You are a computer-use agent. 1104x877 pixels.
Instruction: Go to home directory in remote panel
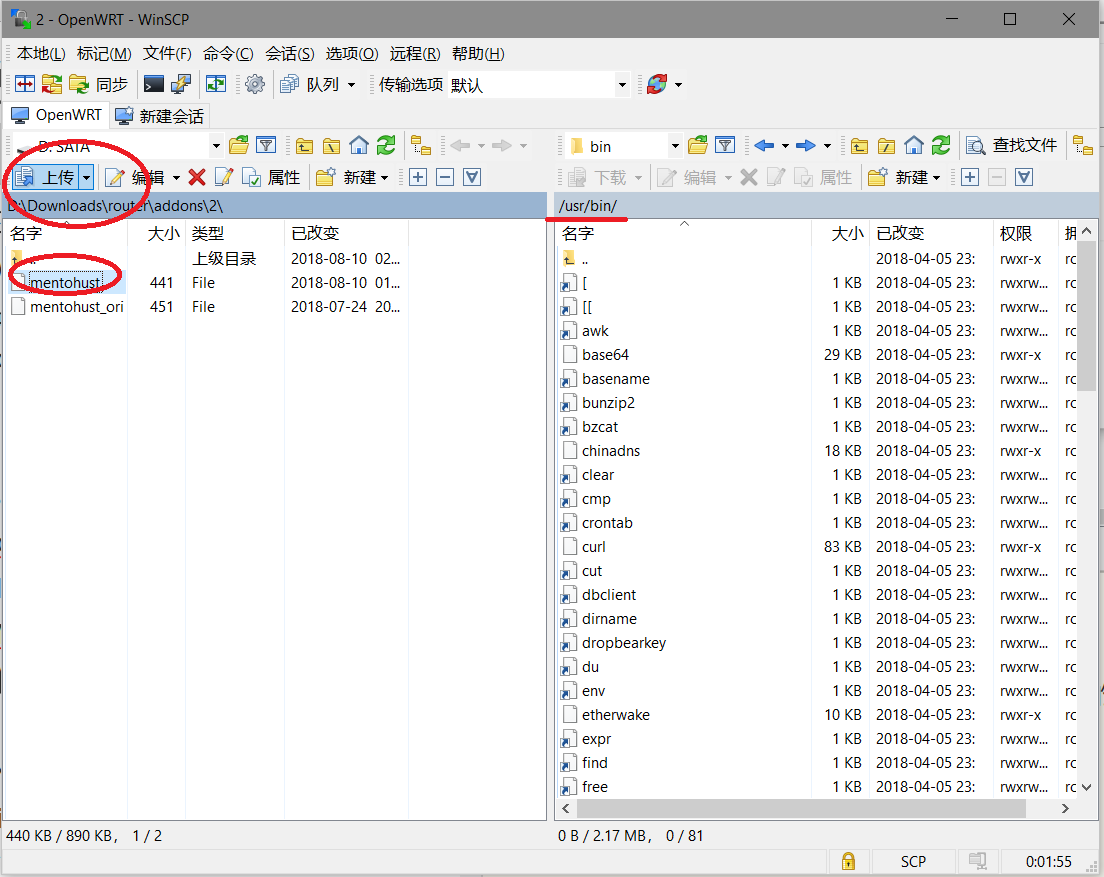click(914, 146)
